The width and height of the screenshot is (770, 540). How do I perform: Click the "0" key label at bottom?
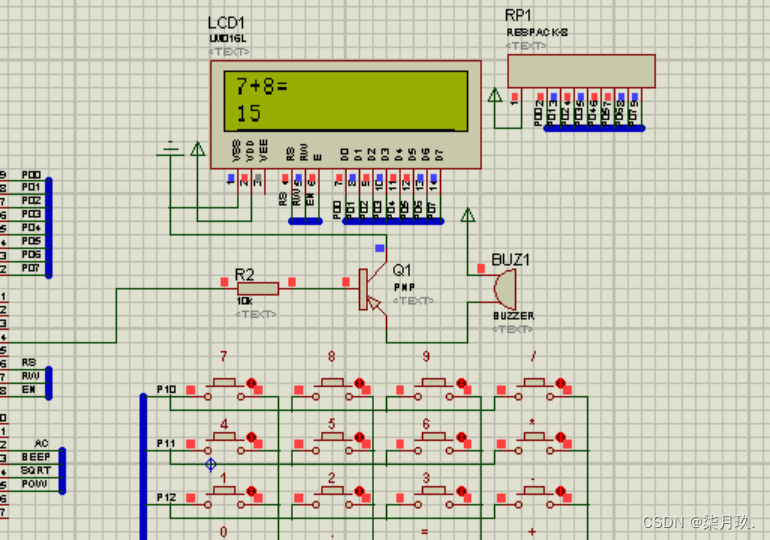(223, 532)
